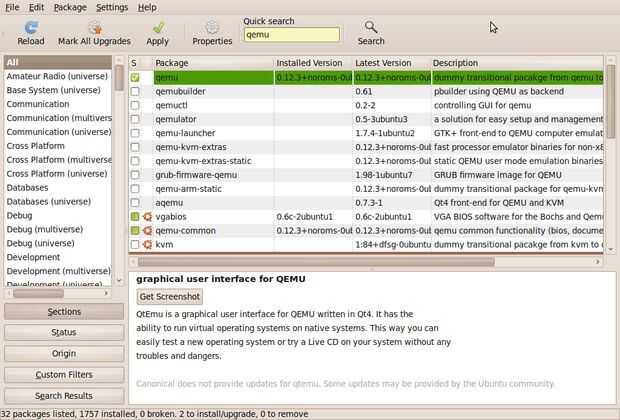Mark the qemuctl package checkbox
620x420 pixels.
(135, 105)
